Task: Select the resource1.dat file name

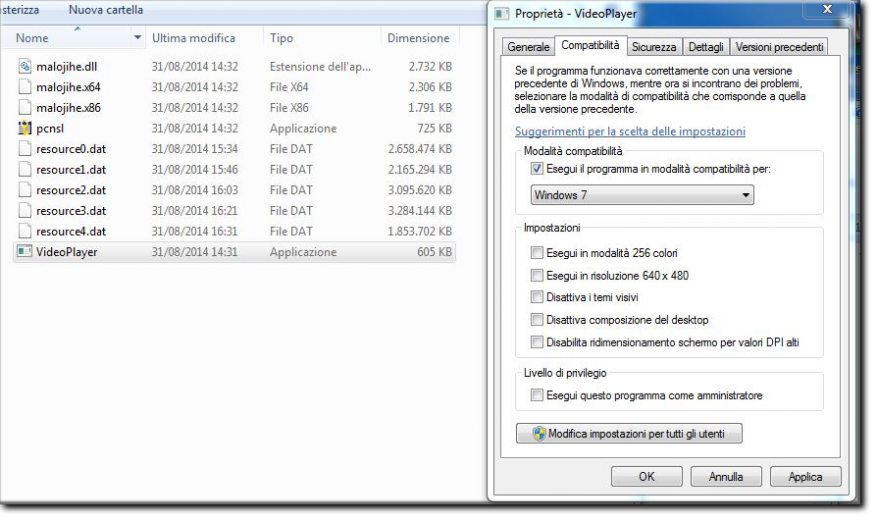Action: (71, 170)
